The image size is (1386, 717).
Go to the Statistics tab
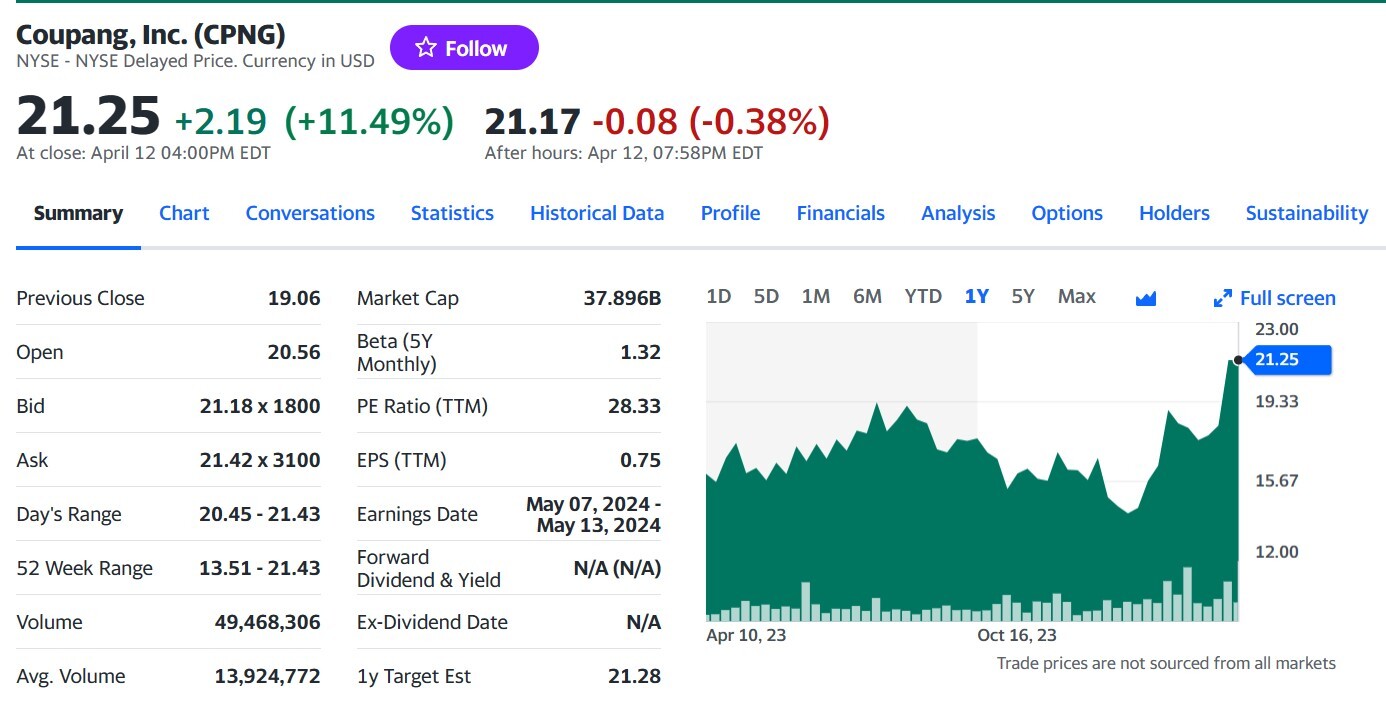pos(452,213)
